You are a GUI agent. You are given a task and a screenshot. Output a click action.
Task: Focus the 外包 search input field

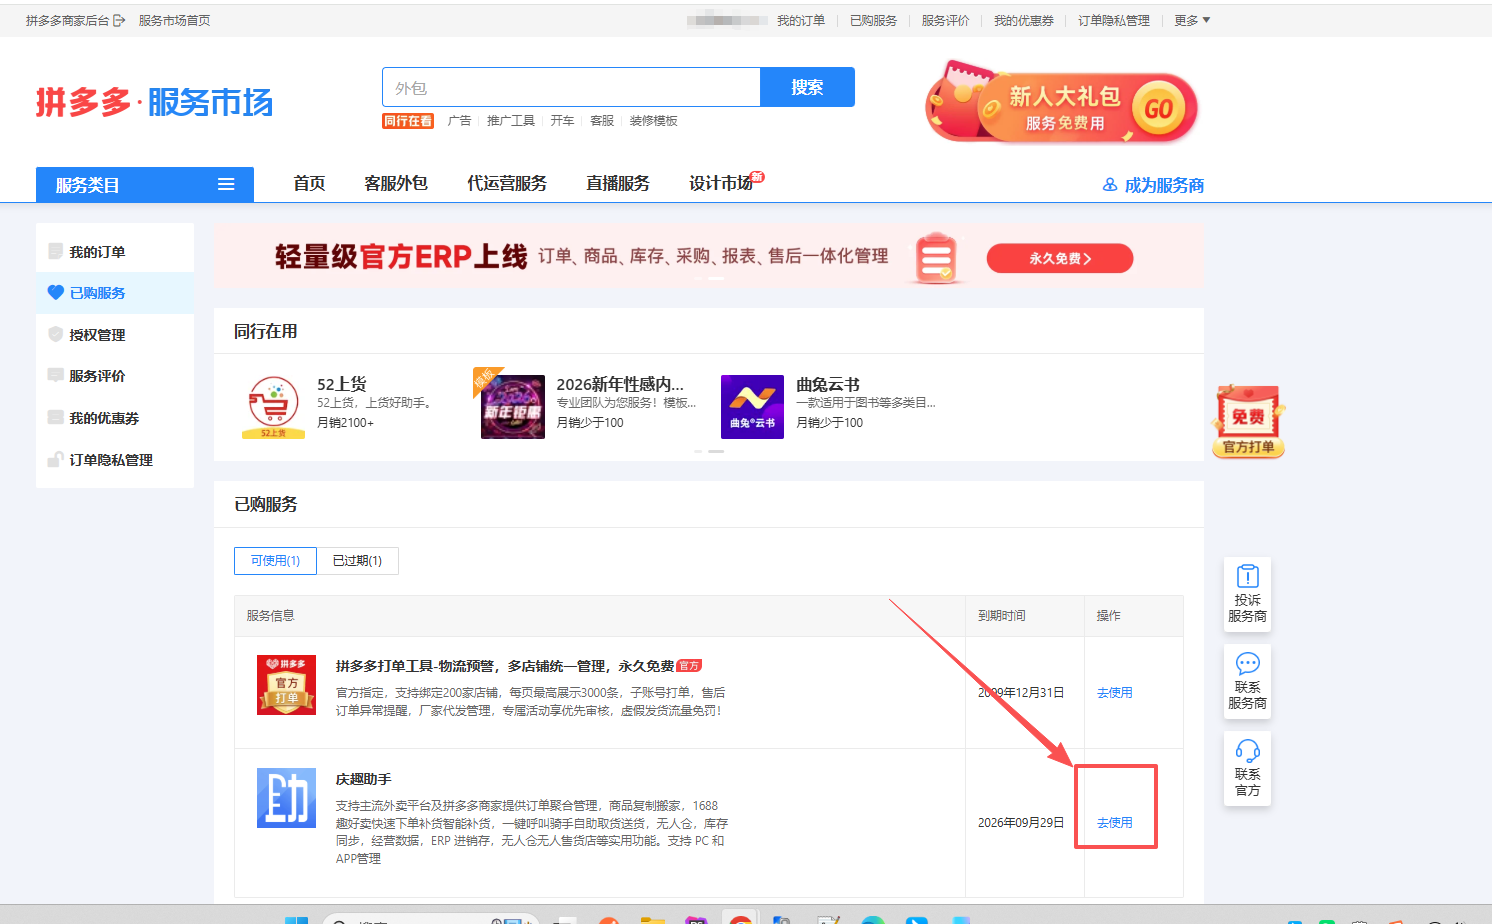571,88
